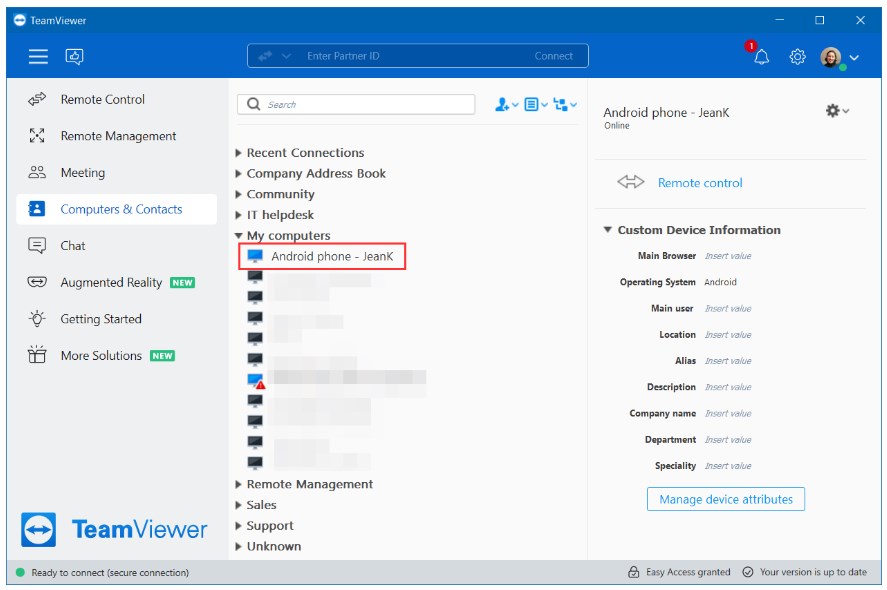Collapse the My computers group

[239, 236]
